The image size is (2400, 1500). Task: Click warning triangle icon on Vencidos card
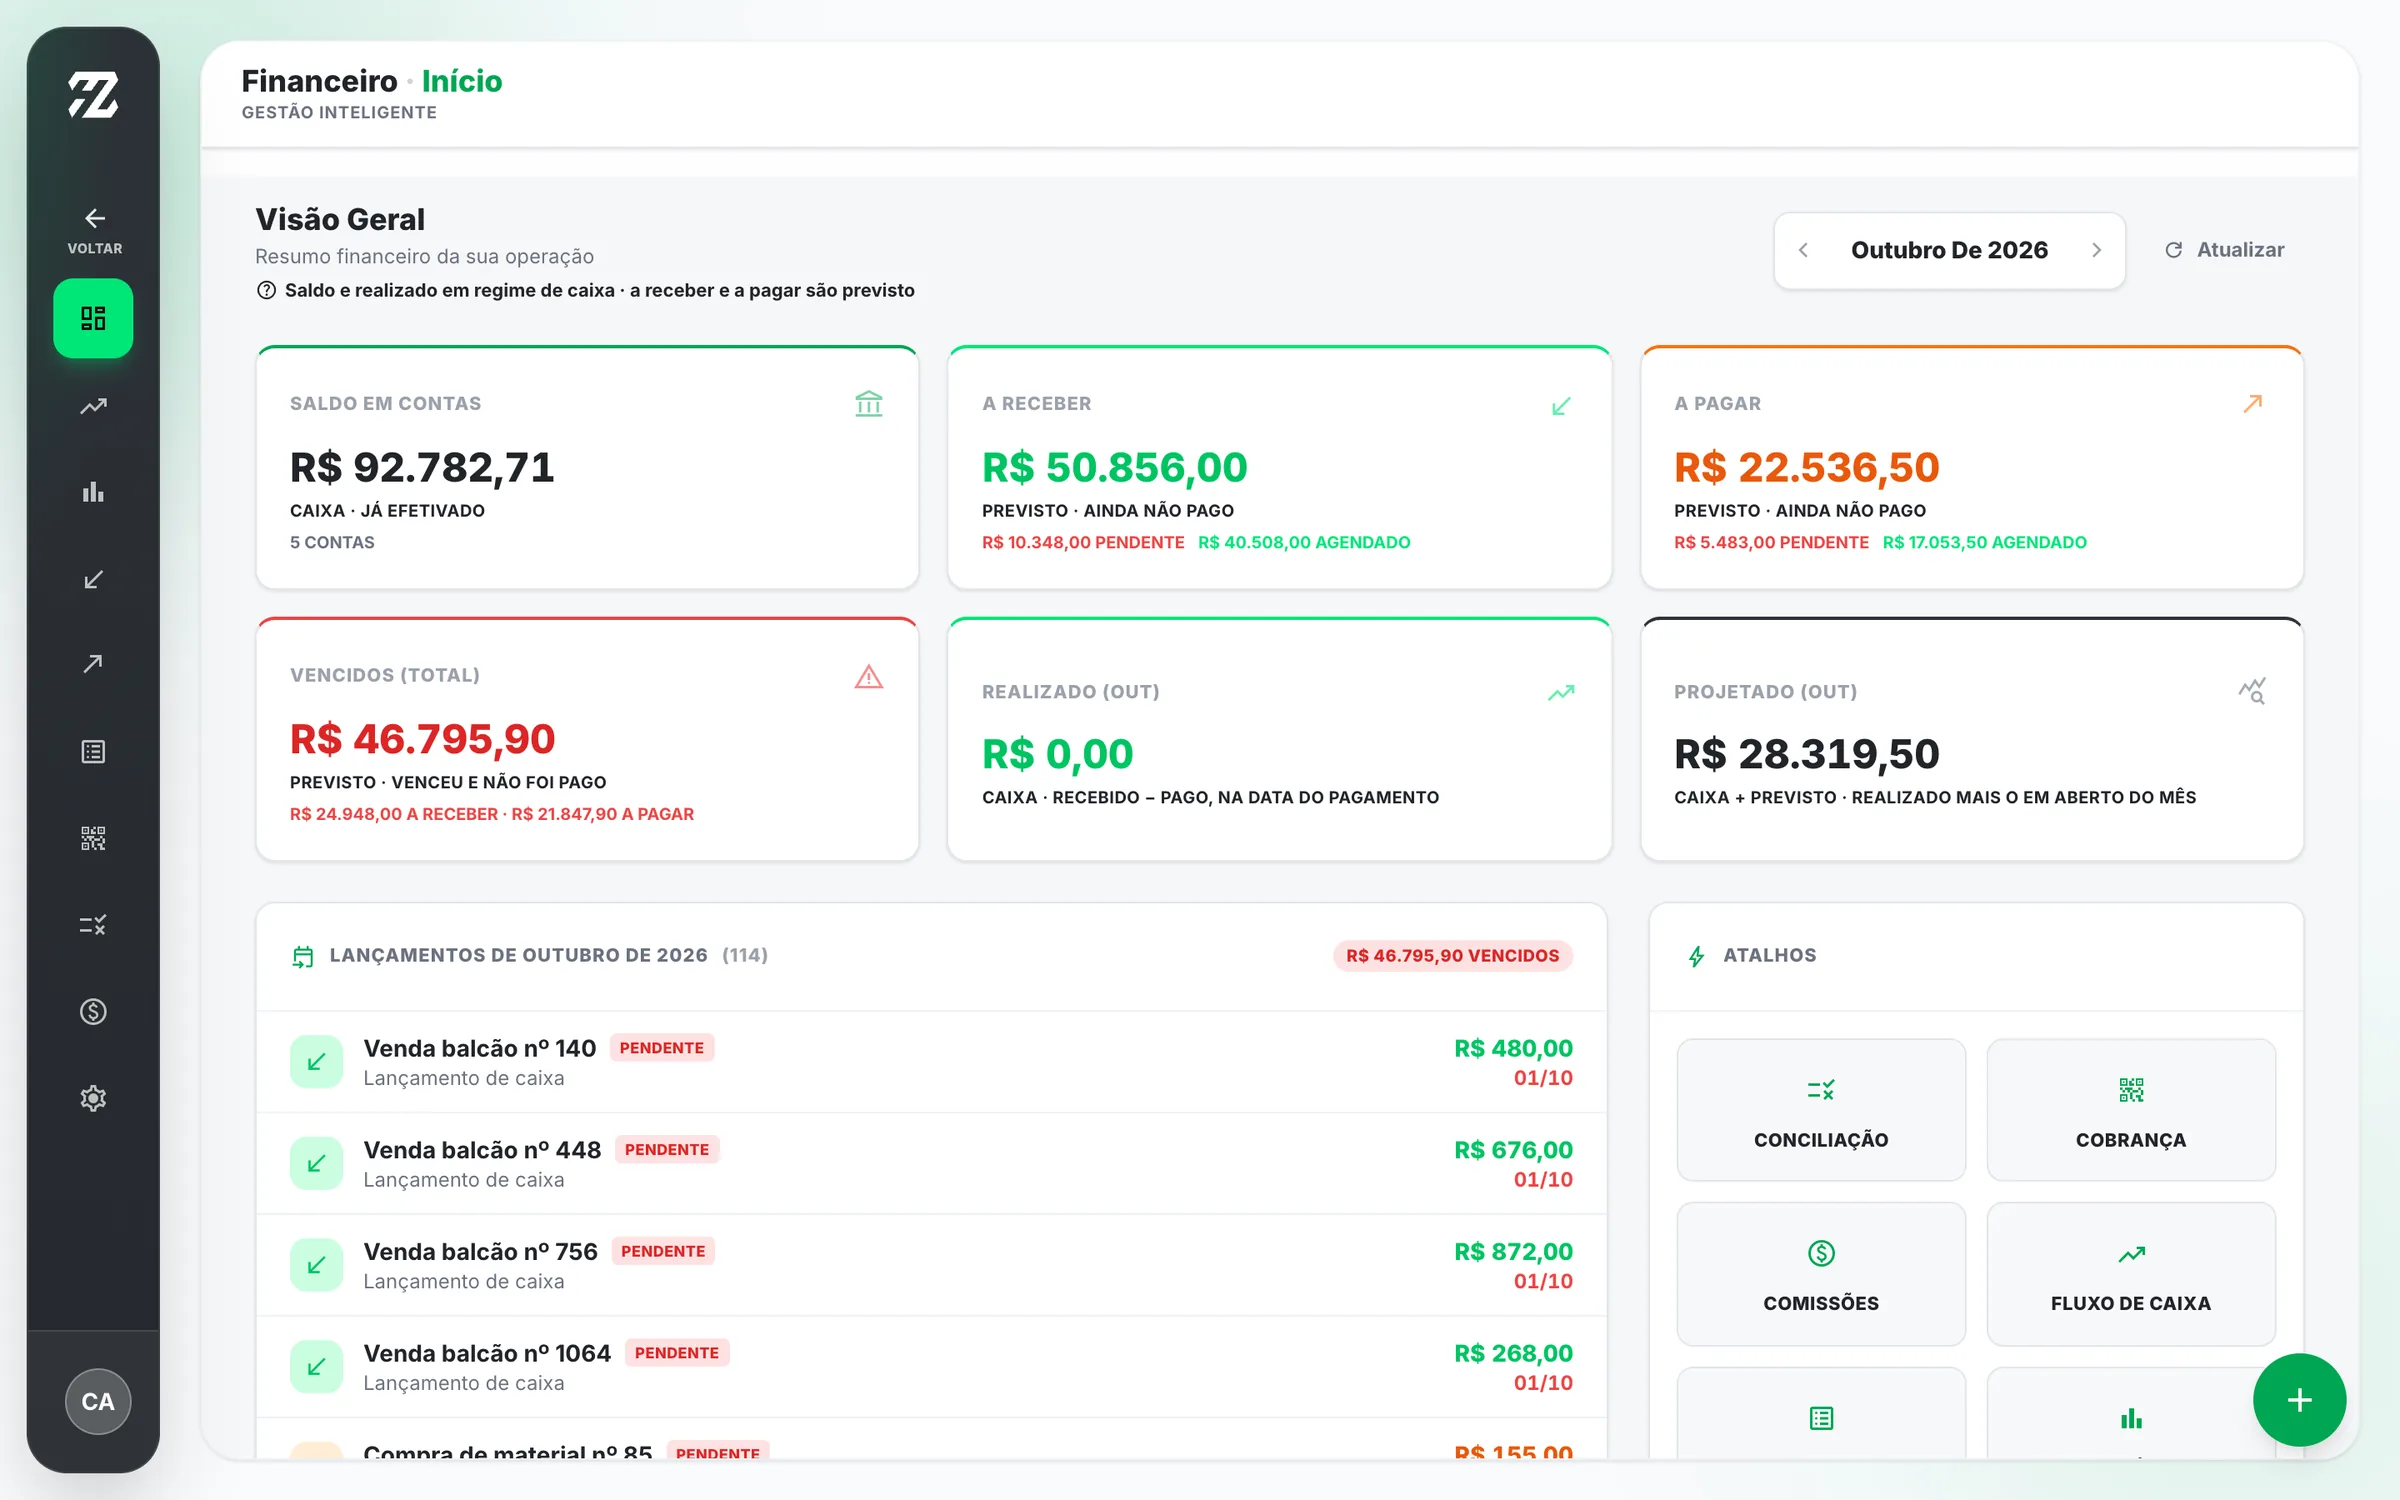pyautogui.click(x=869, y=677)
